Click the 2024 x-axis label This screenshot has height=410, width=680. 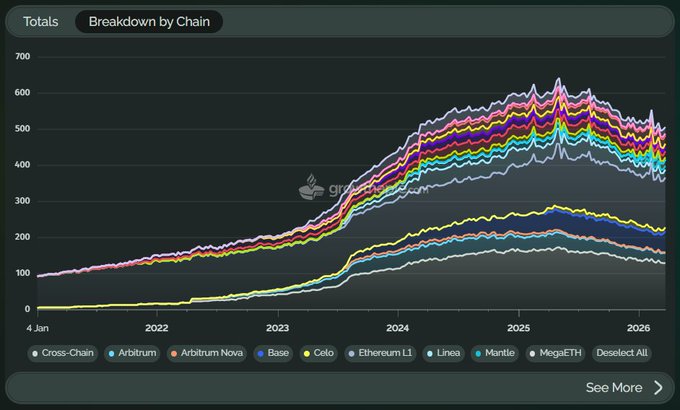point(398,328)
